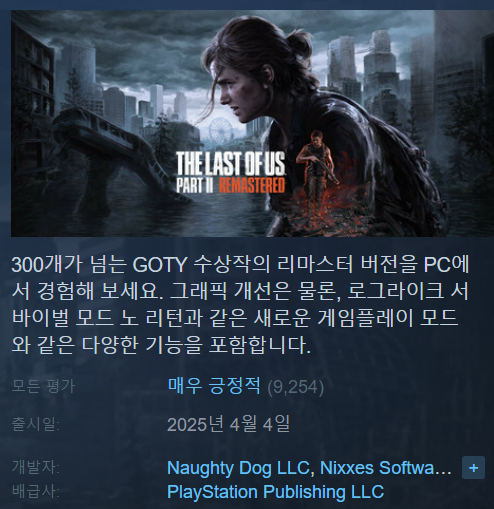Click the GOTY description paragraph
This screenshot has height=509, width=494.
(240, 305)
